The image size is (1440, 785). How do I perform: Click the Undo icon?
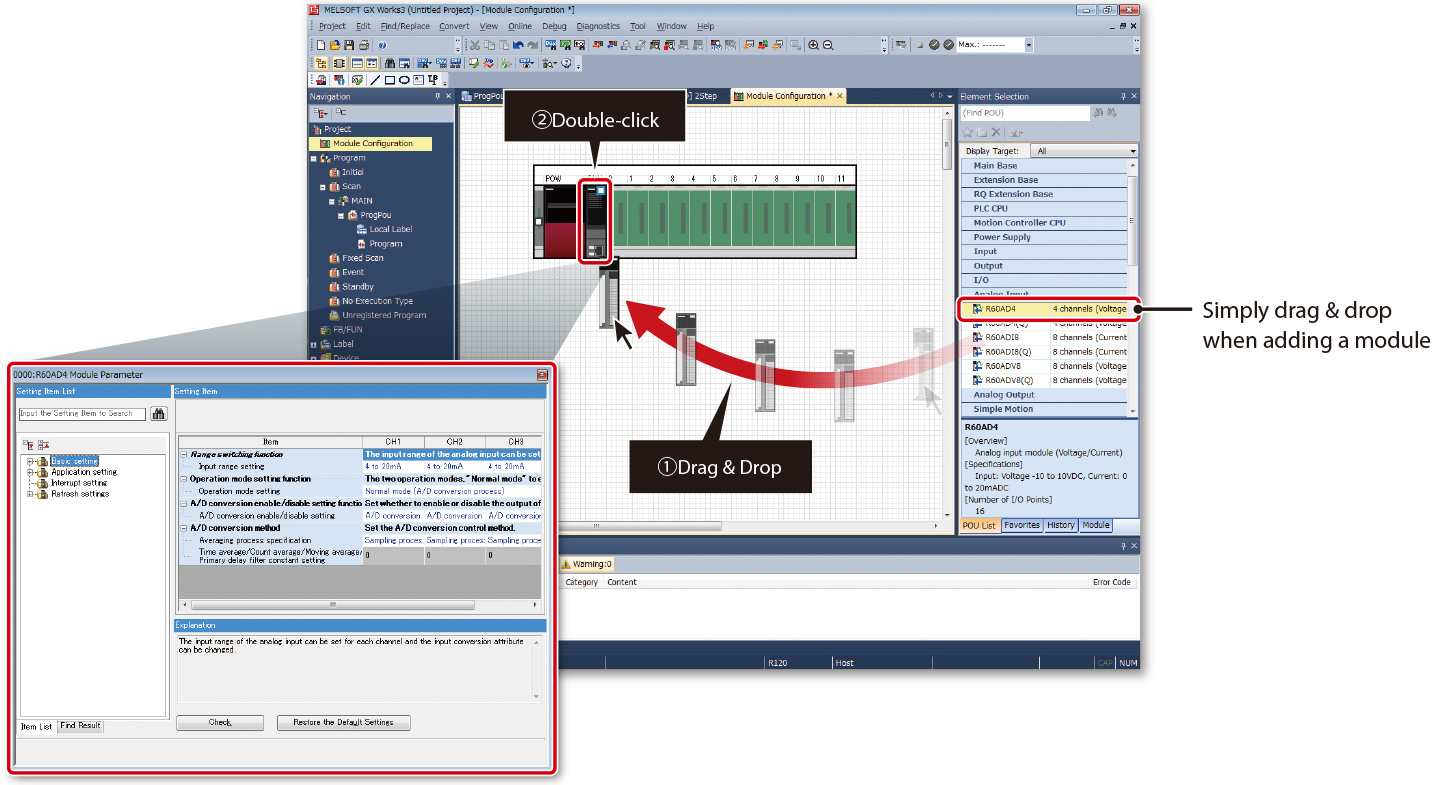[x=518, y=45]
